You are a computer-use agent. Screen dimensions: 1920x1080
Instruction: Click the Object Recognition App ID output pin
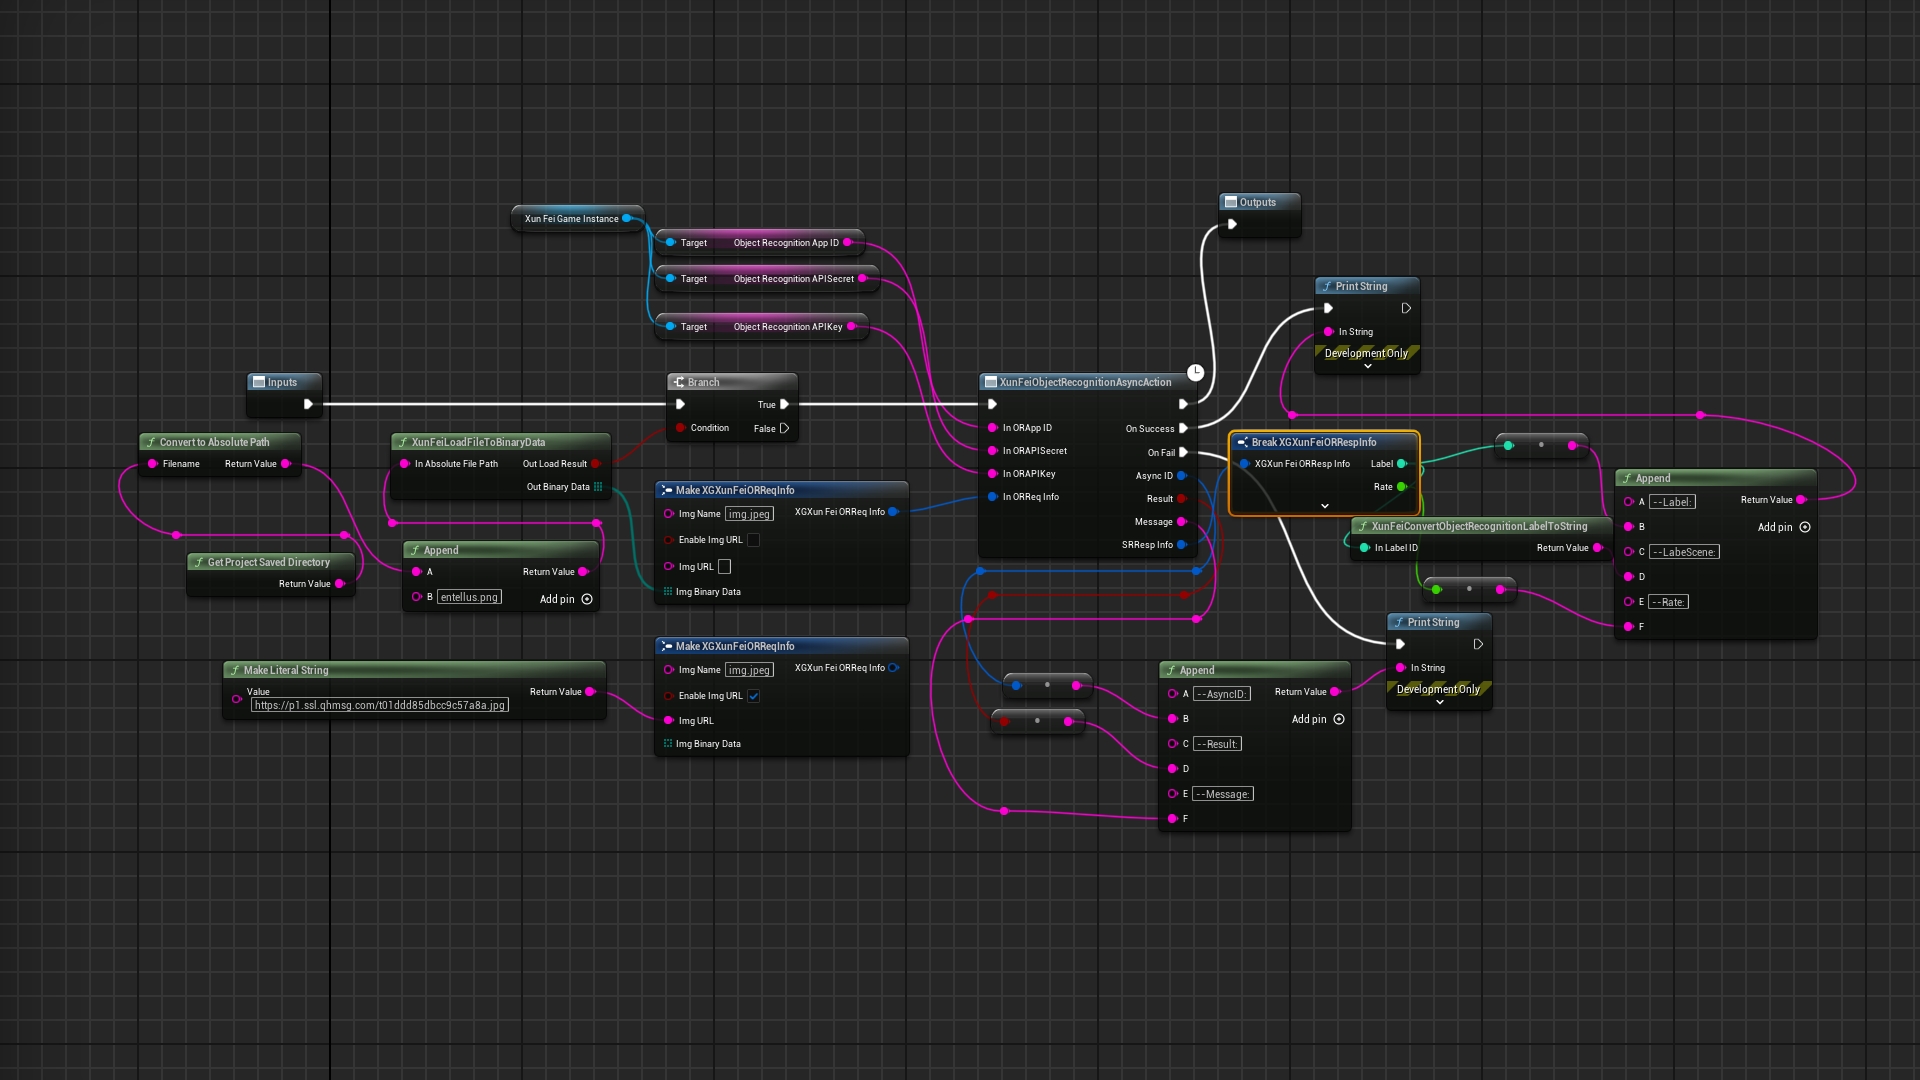(x=848, y=243)
